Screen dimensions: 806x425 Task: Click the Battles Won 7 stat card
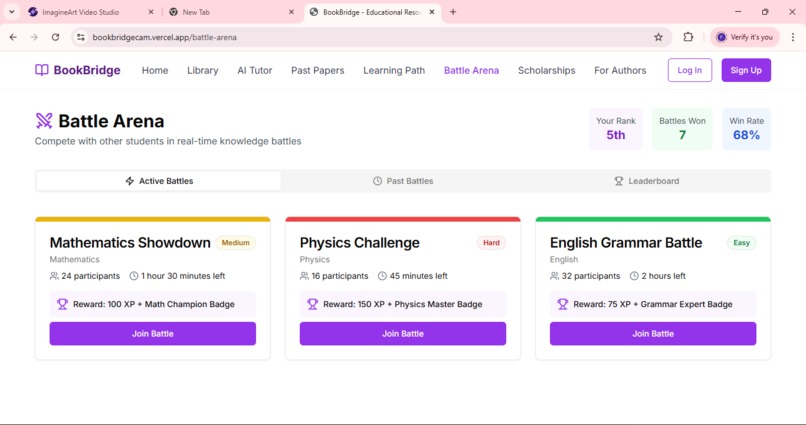[x=682, y=129]
